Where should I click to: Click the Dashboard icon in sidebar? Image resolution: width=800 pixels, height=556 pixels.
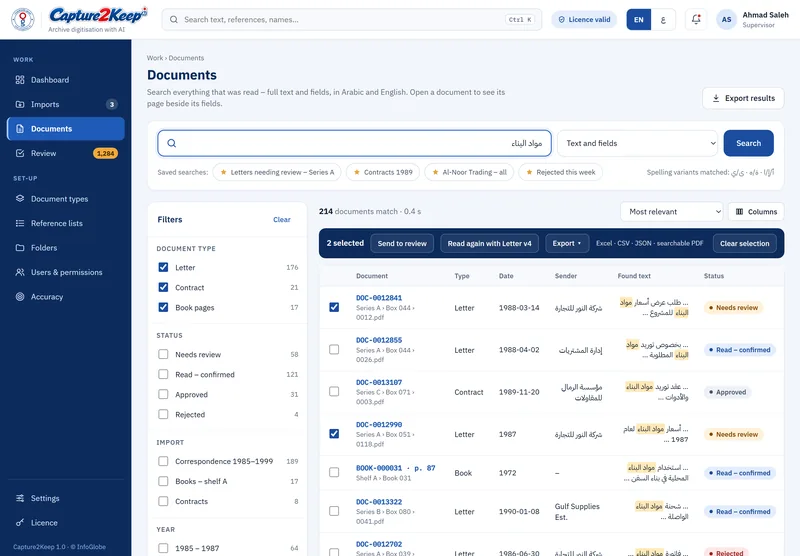[20, 80]
